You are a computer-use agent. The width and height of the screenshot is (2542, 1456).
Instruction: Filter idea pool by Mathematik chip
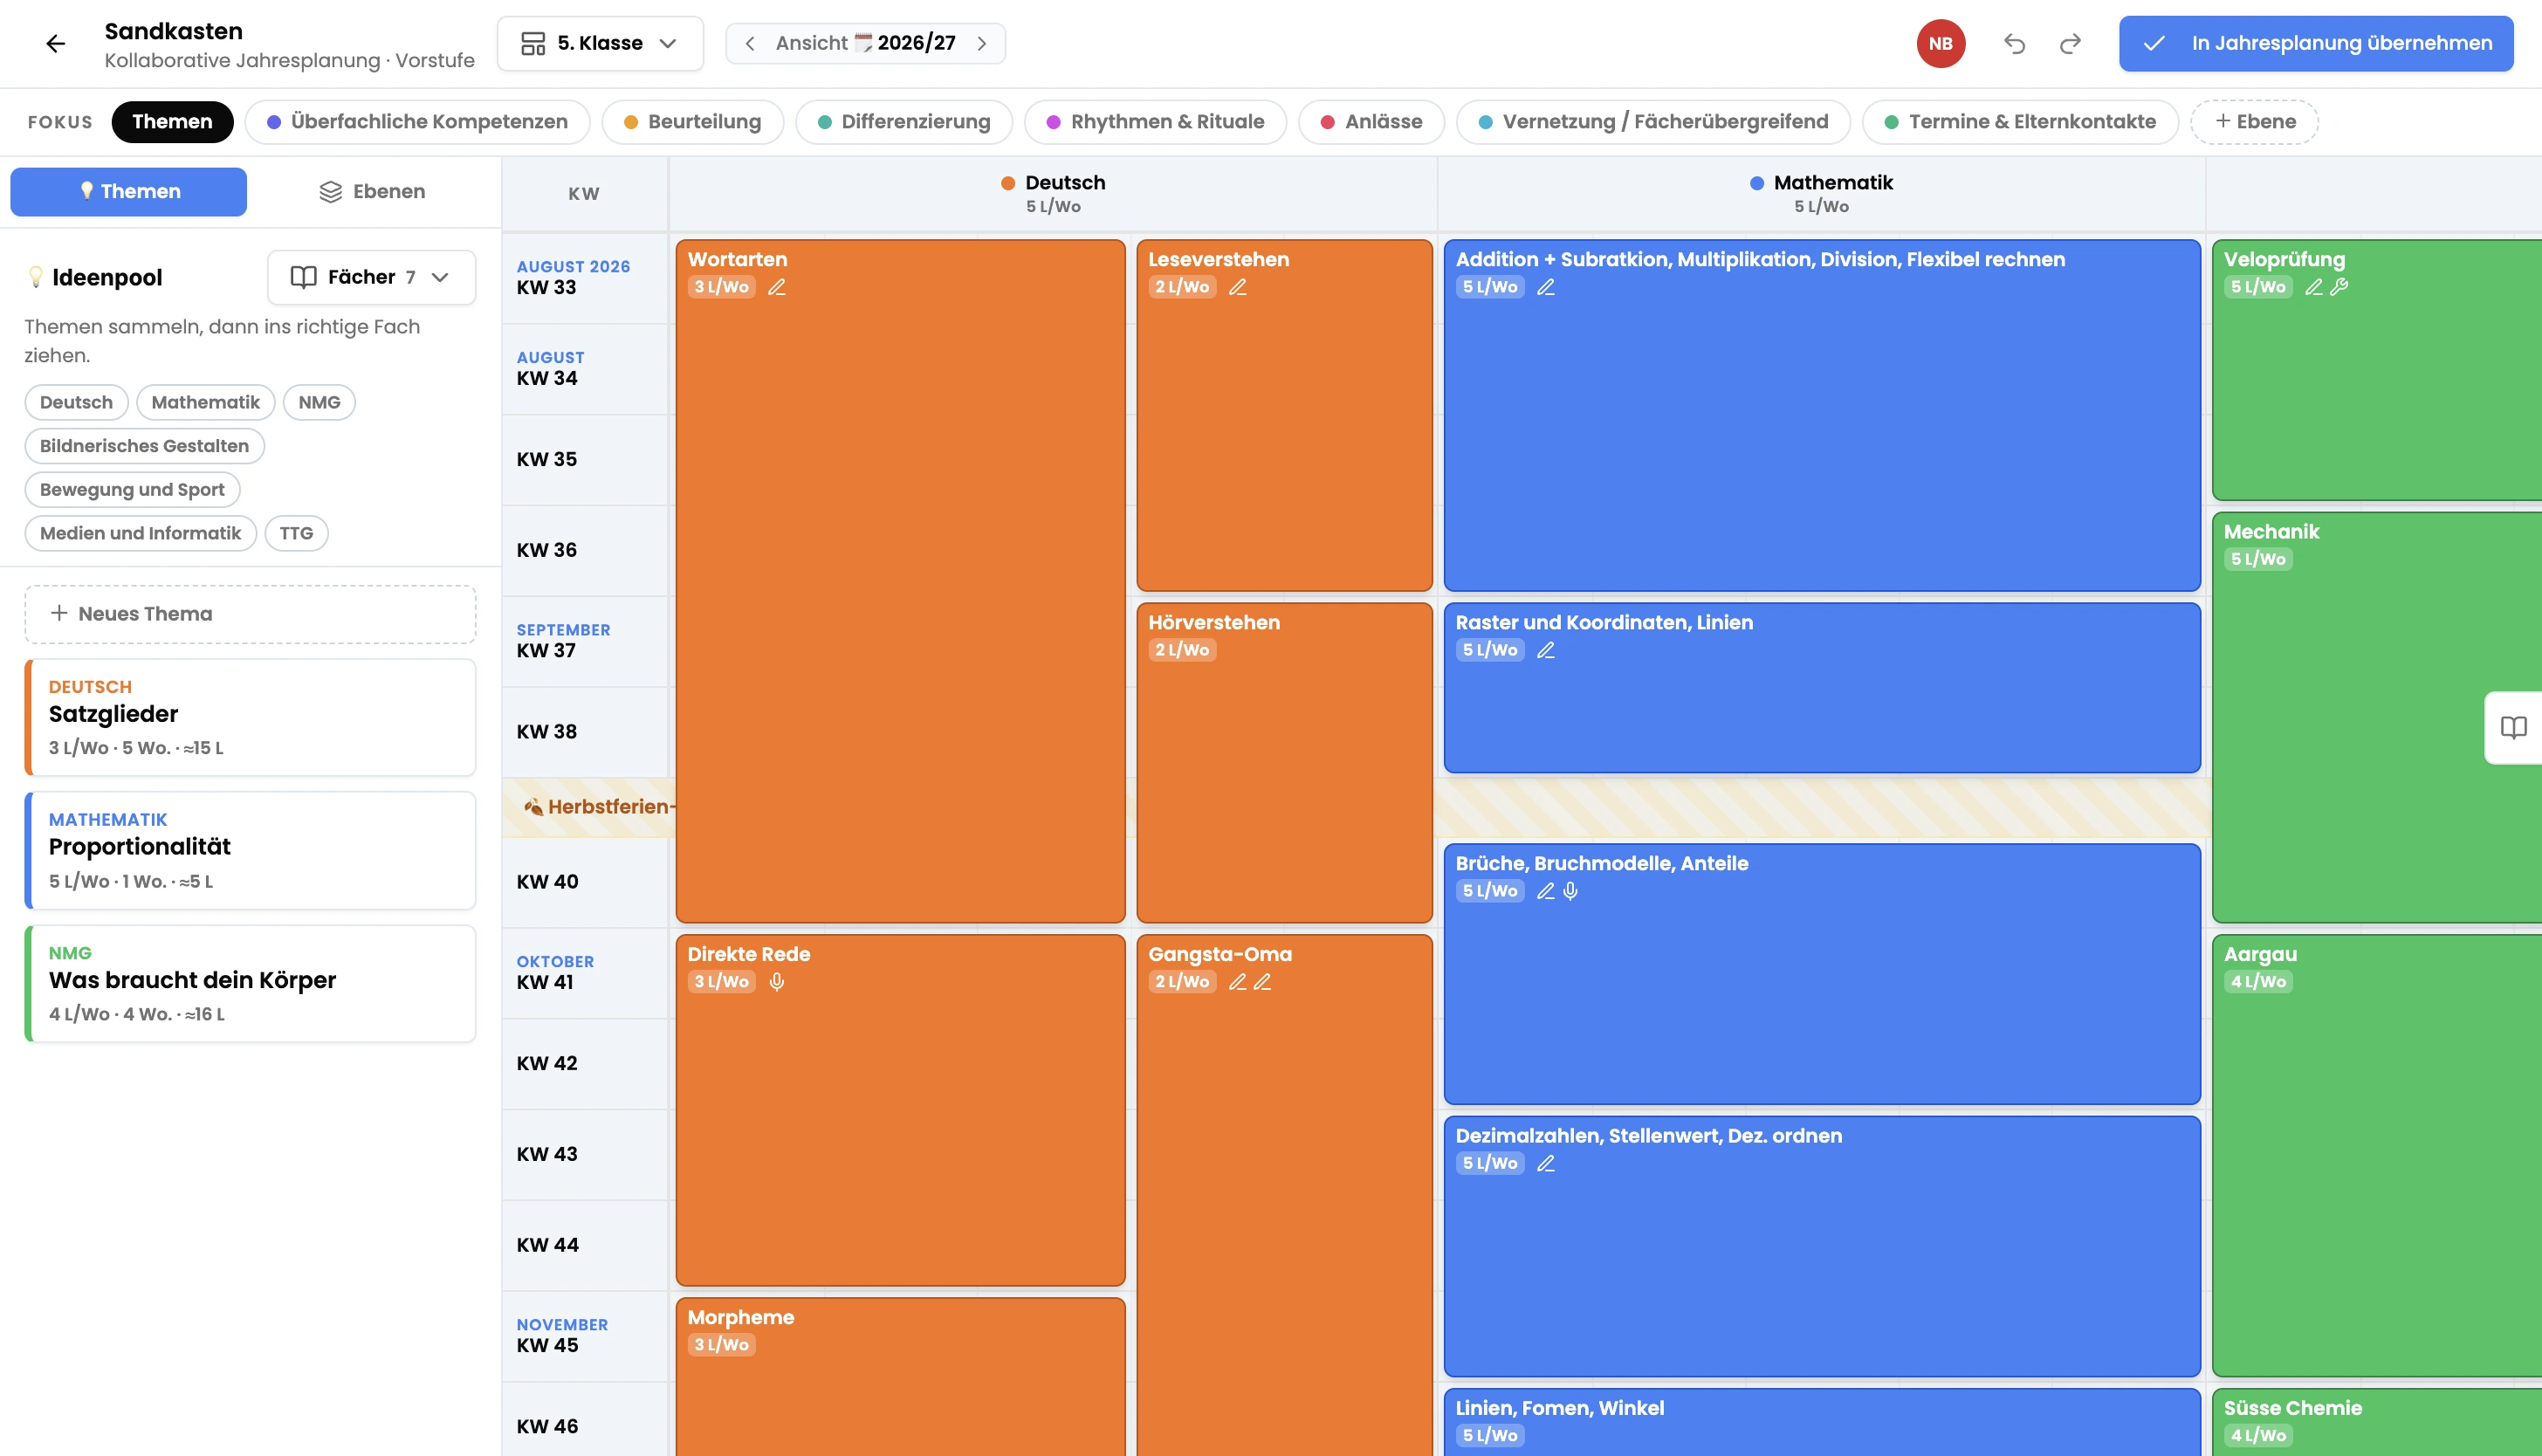(205, 402)
